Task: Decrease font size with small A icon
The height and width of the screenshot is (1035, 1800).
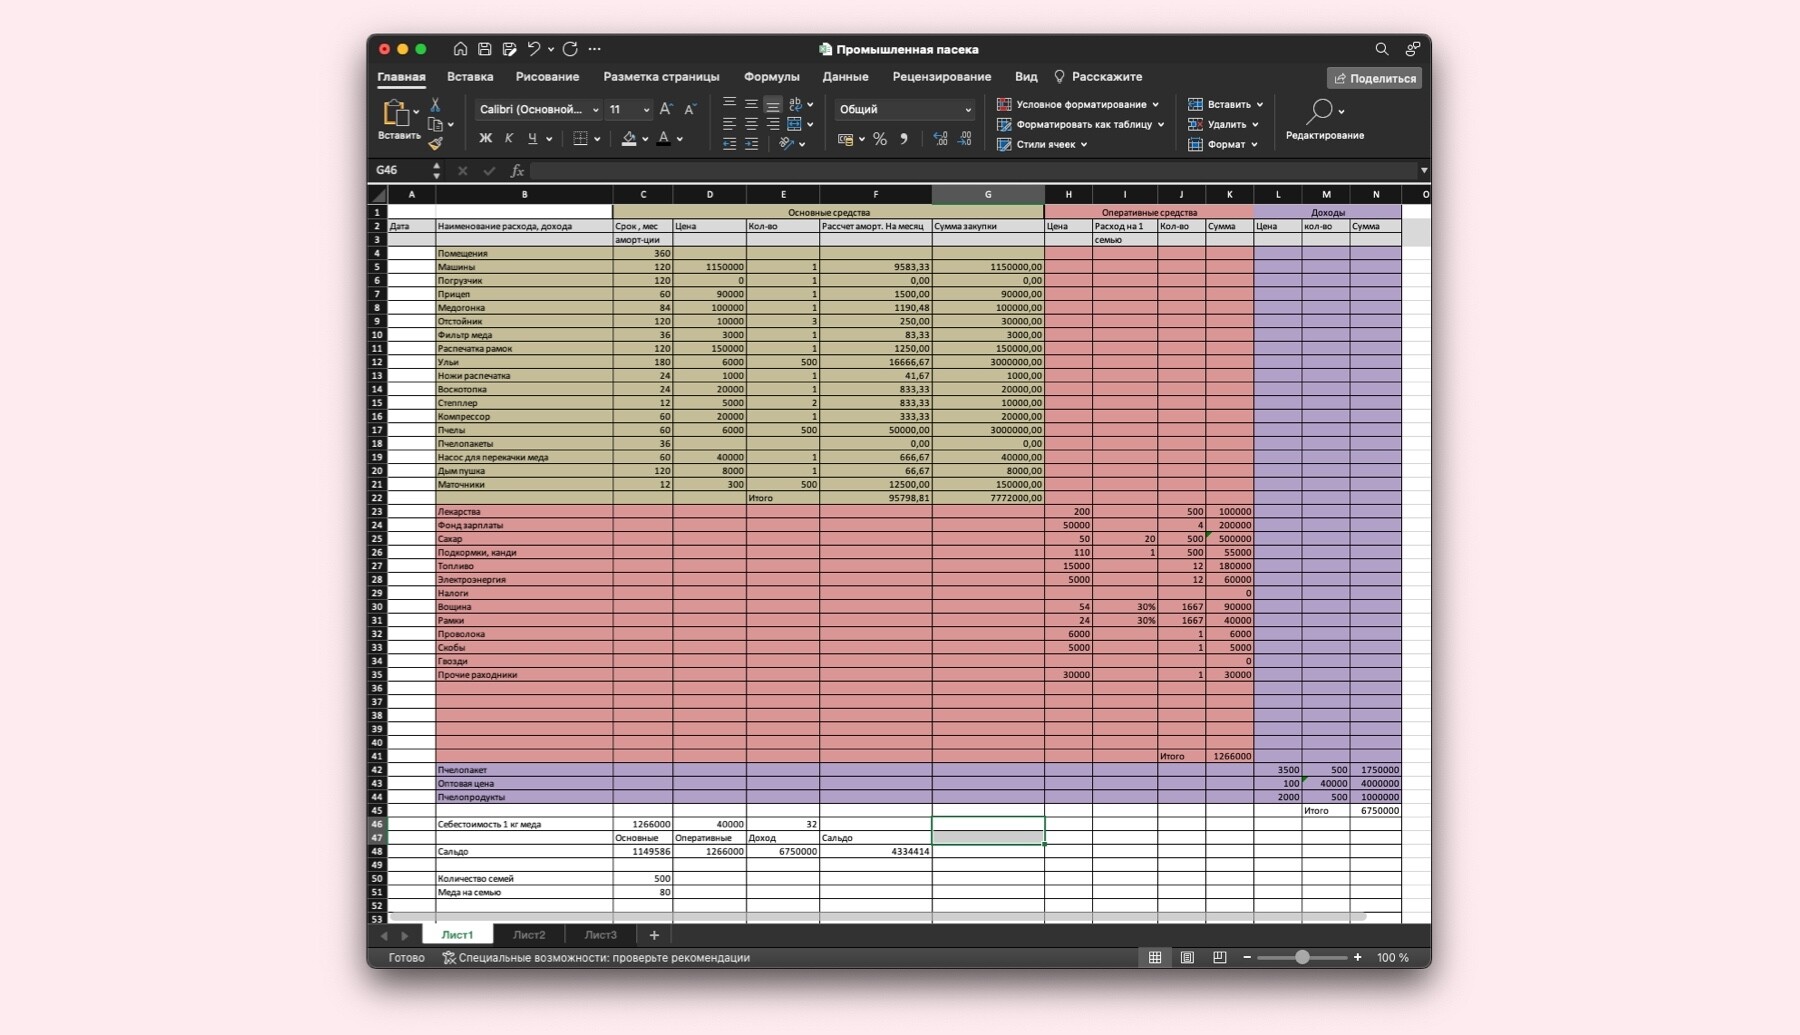Action: [689, 109]
